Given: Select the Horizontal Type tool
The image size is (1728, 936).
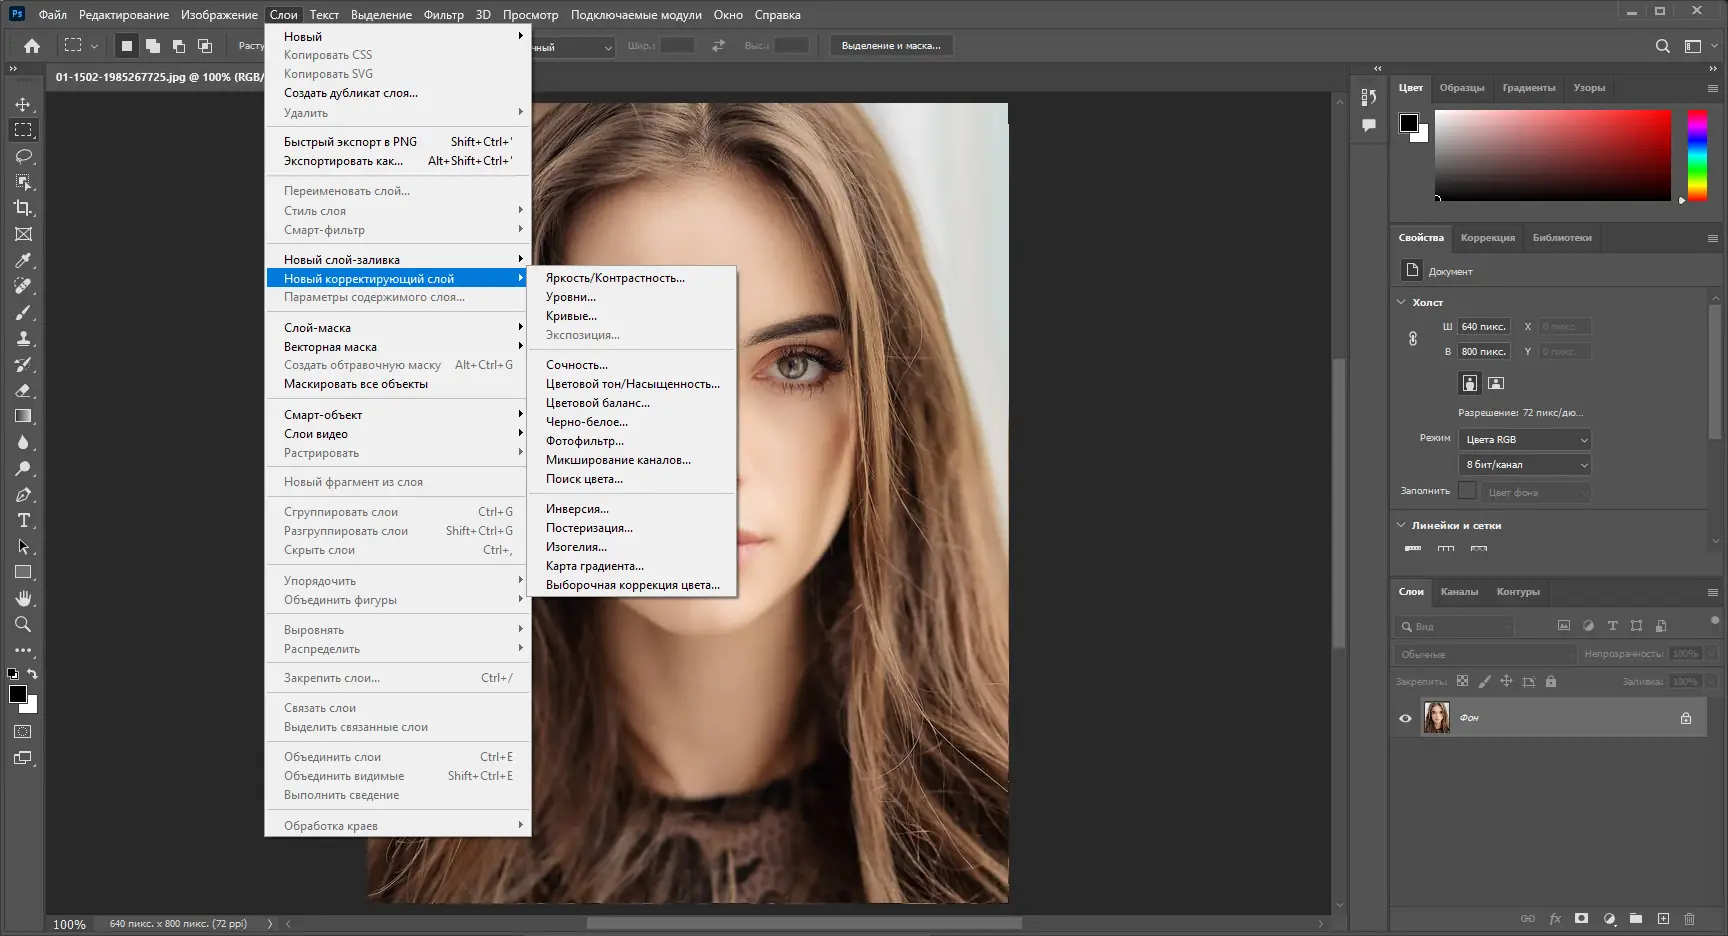Looking at the screenshot, I should [24, 520].
